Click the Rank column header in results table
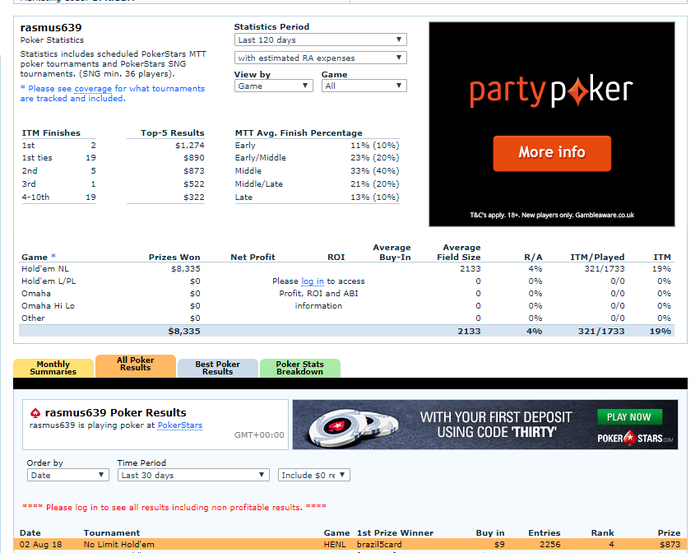 (x=603, y=533)
